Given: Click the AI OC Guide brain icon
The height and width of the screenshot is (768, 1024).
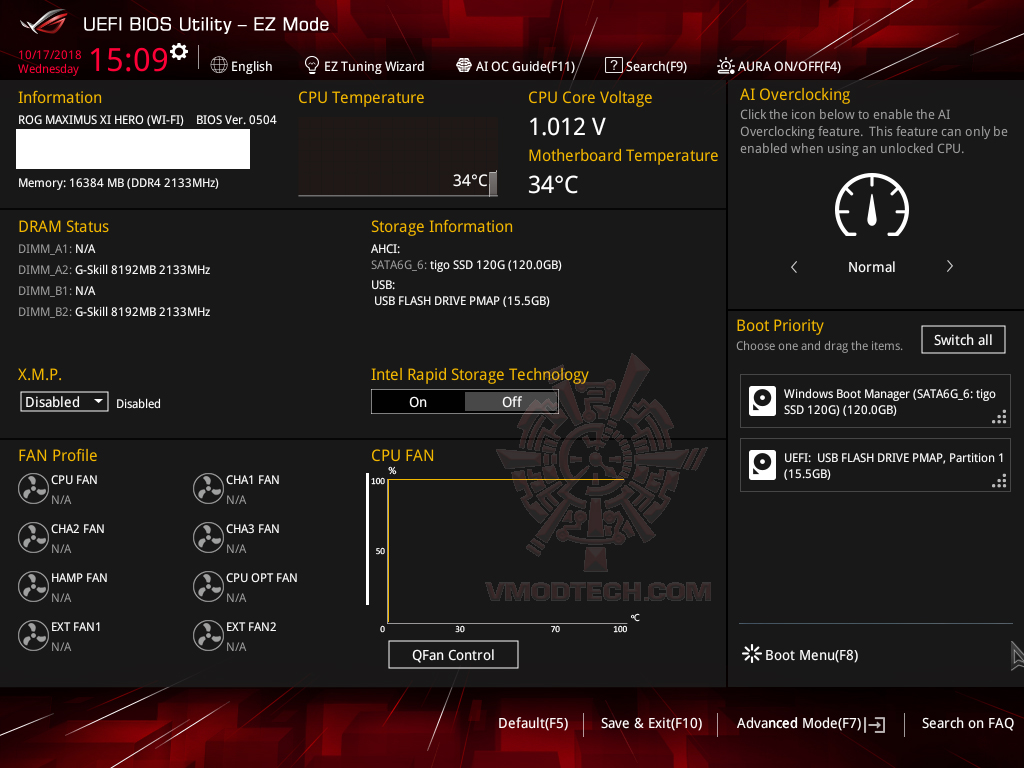Looking at the screenshot, I should point(464,65).
